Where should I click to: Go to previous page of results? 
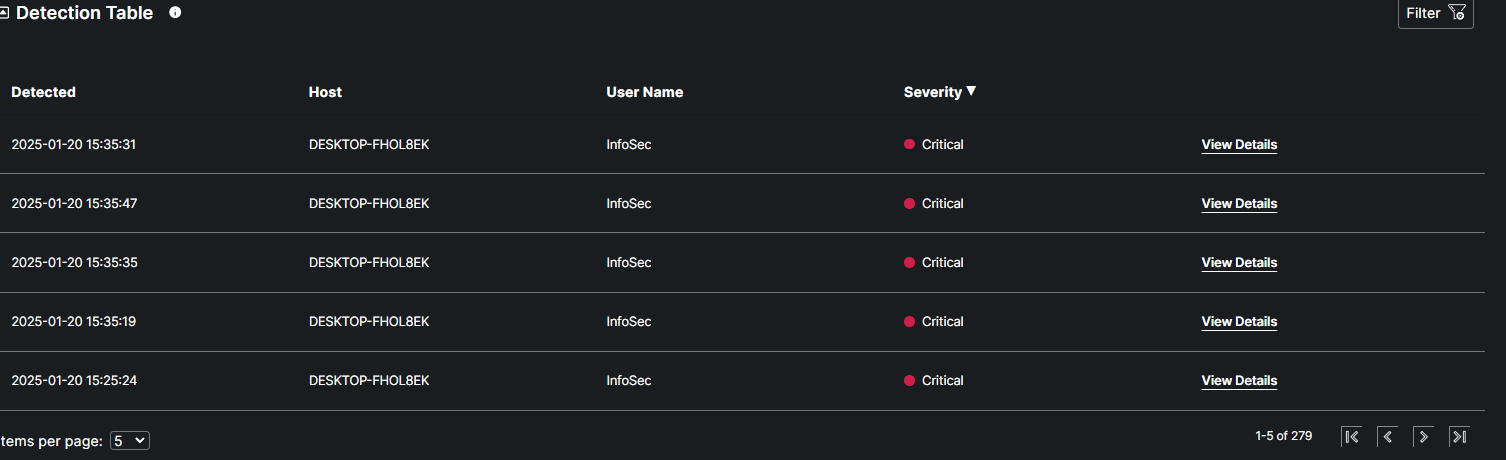(1387, 436)
